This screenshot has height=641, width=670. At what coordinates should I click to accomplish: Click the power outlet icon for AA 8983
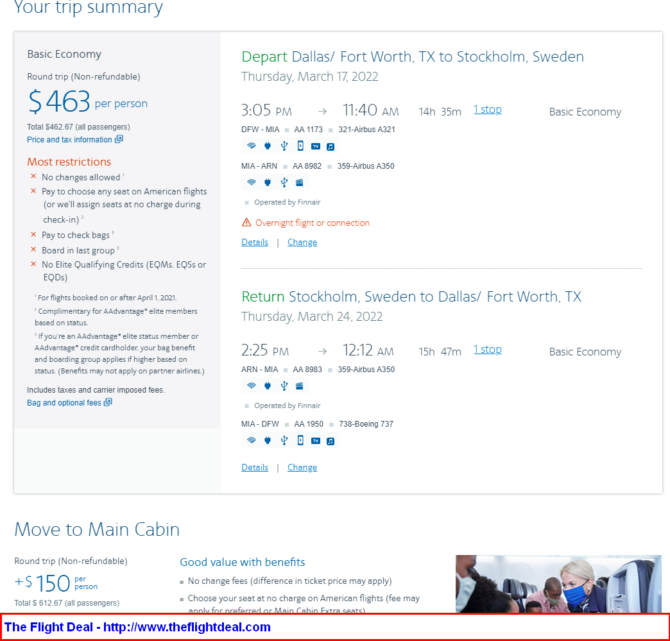(x=267, y=386)
